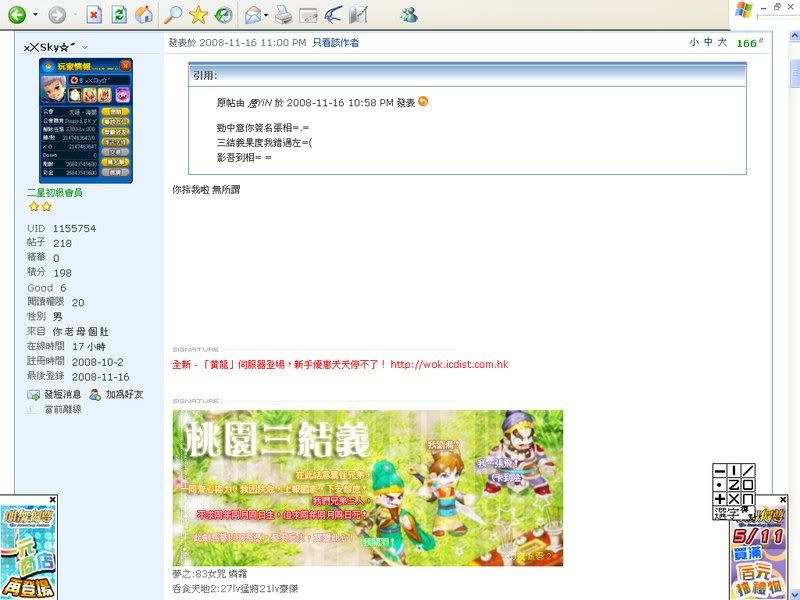This screenshot has height=600, width=800.
Task: Select the horizontal stroke key on stroke pad
Action: 719,470
